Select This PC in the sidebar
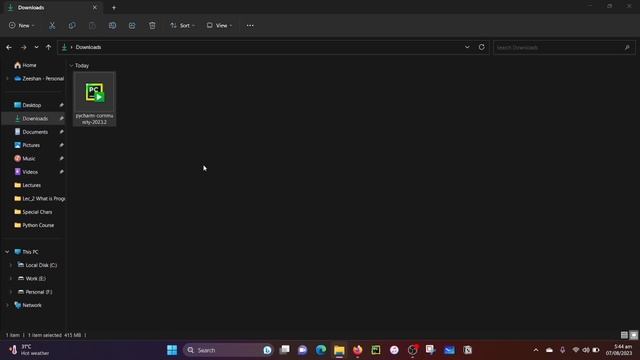This screenshot has height=360, width=640. click(31, 252)
